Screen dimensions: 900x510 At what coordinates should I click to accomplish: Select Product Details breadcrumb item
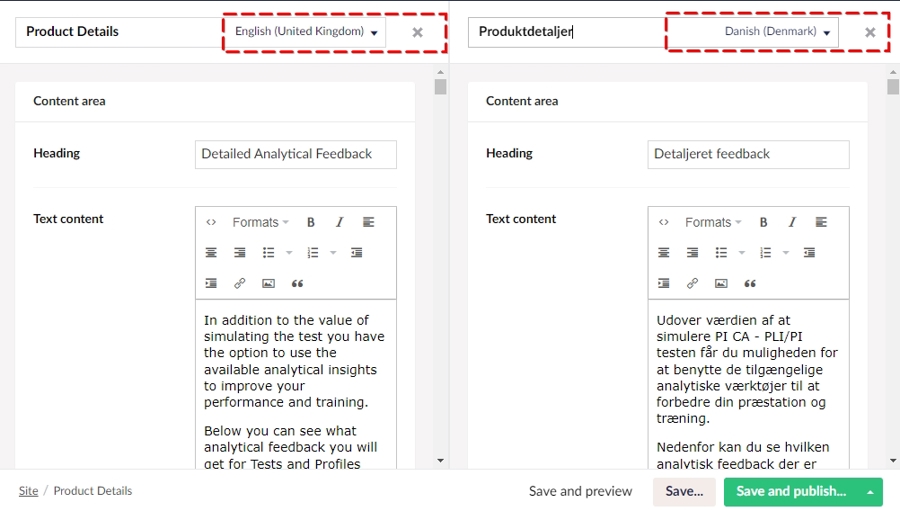tap(92, 490)
